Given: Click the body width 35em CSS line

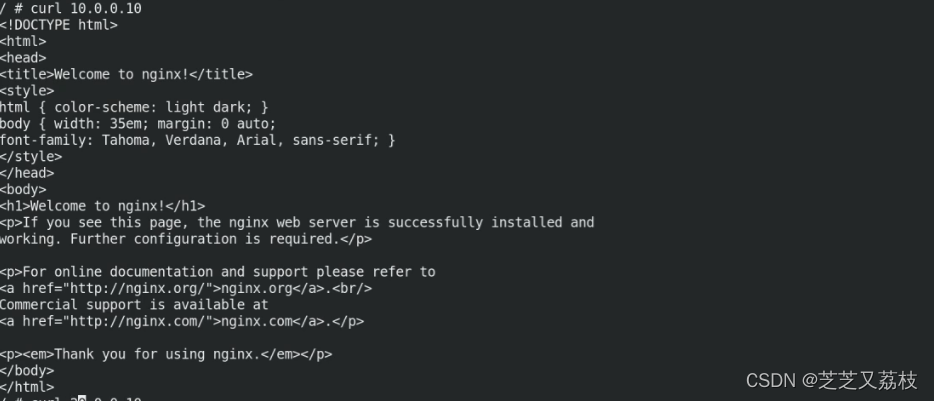Looking at the screenshot, I should click(138, 123).
